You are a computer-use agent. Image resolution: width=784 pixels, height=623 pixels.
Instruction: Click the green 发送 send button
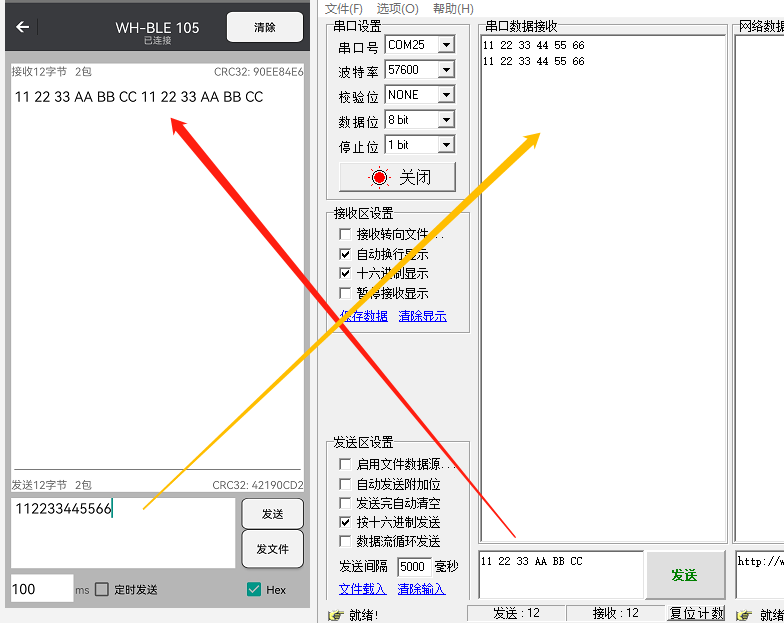tap(684, 575)
